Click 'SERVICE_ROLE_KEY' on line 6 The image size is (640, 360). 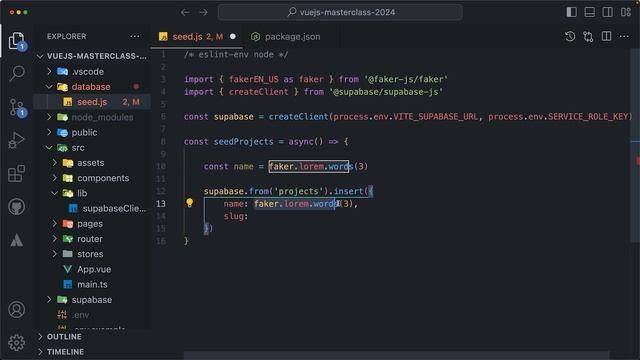pos(587,117)
